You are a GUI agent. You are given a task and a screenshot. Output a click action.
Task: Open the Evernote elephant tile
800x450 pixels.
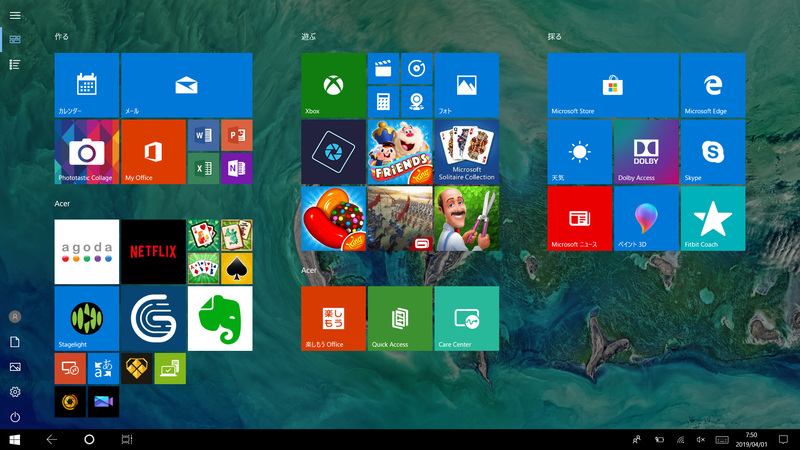pyautogui.click(x=220, y=318)
